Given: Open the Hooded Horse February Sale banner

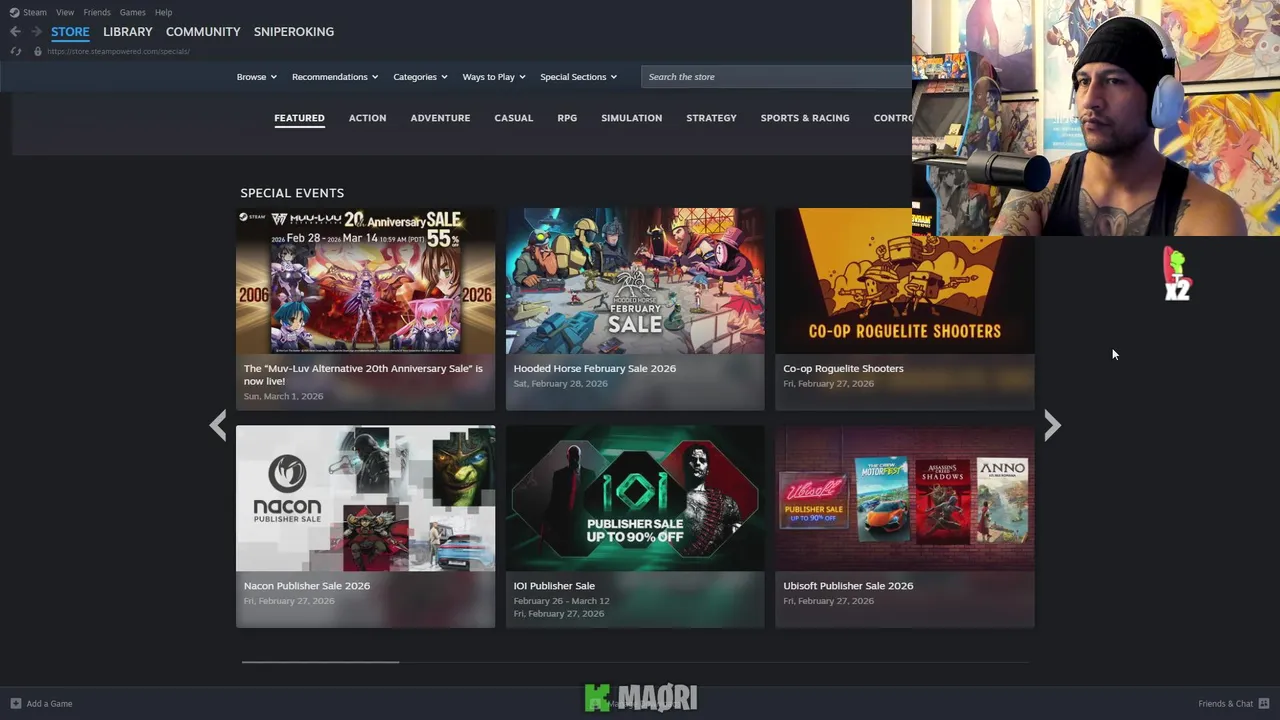Looking at the screenshot, I should click(x=635, y=281).
